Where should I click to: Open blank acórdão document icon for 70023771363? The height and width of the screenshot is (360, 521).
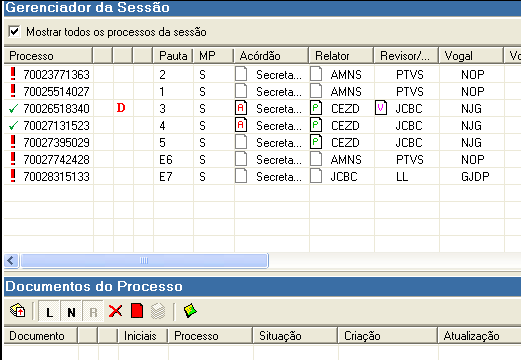241,74
